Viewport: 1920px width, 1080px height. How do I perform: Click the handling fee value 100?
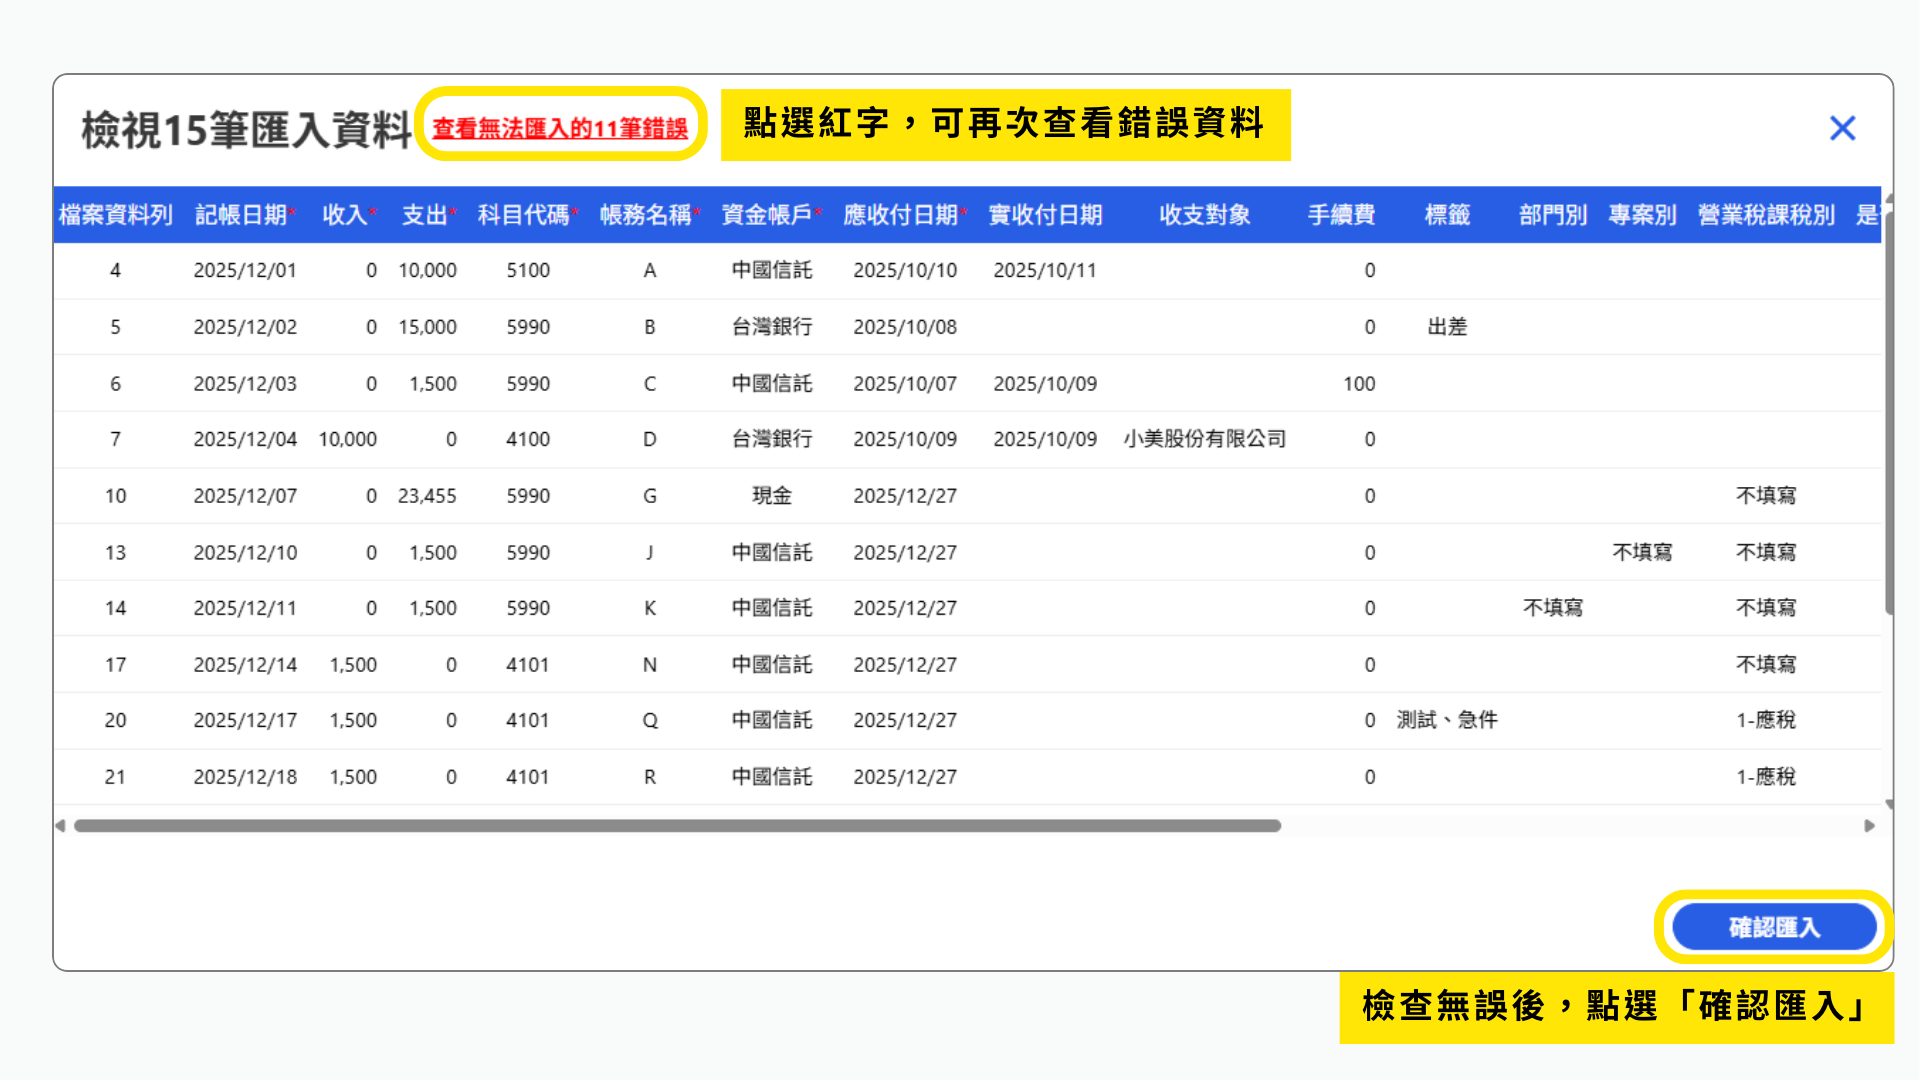(1359, 384)
